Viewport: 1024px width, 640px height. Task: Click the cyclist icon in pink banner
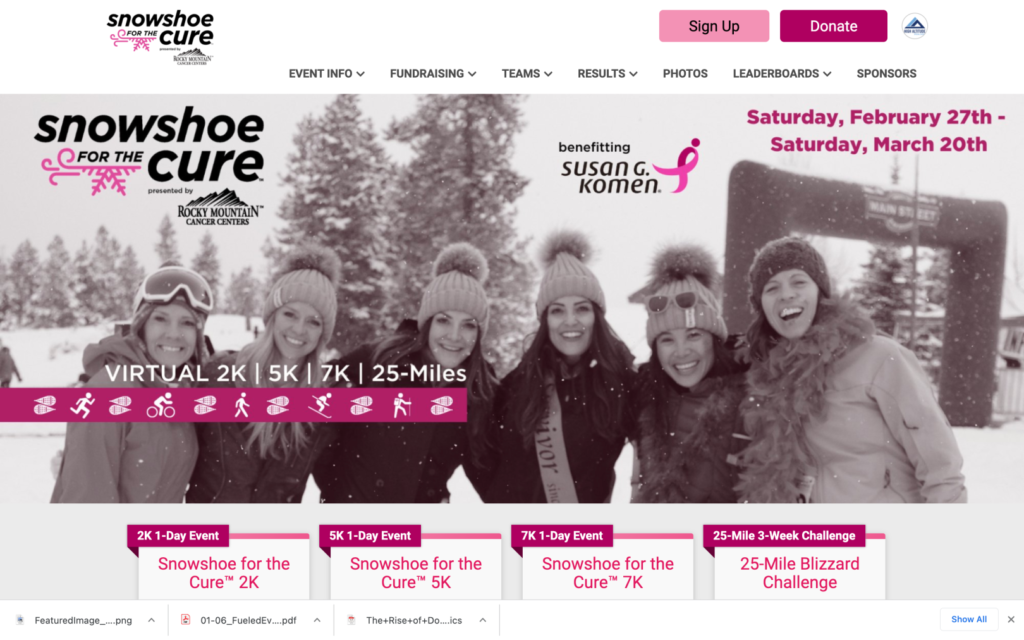161,406
